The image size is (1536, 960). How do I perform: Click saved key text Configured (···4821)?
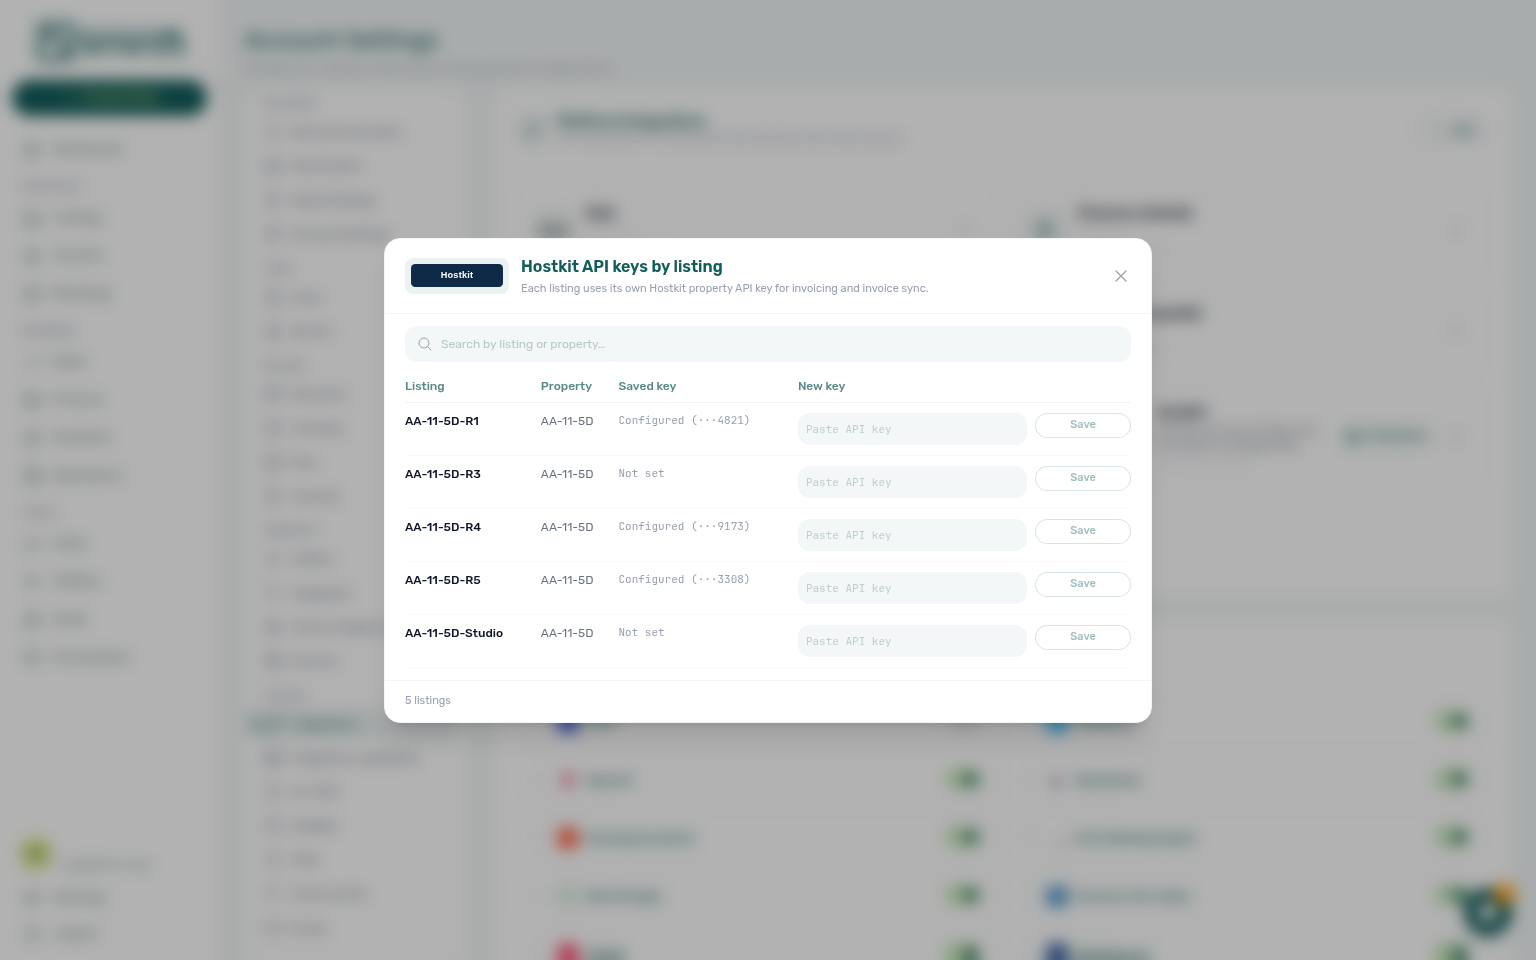[684, 420]
